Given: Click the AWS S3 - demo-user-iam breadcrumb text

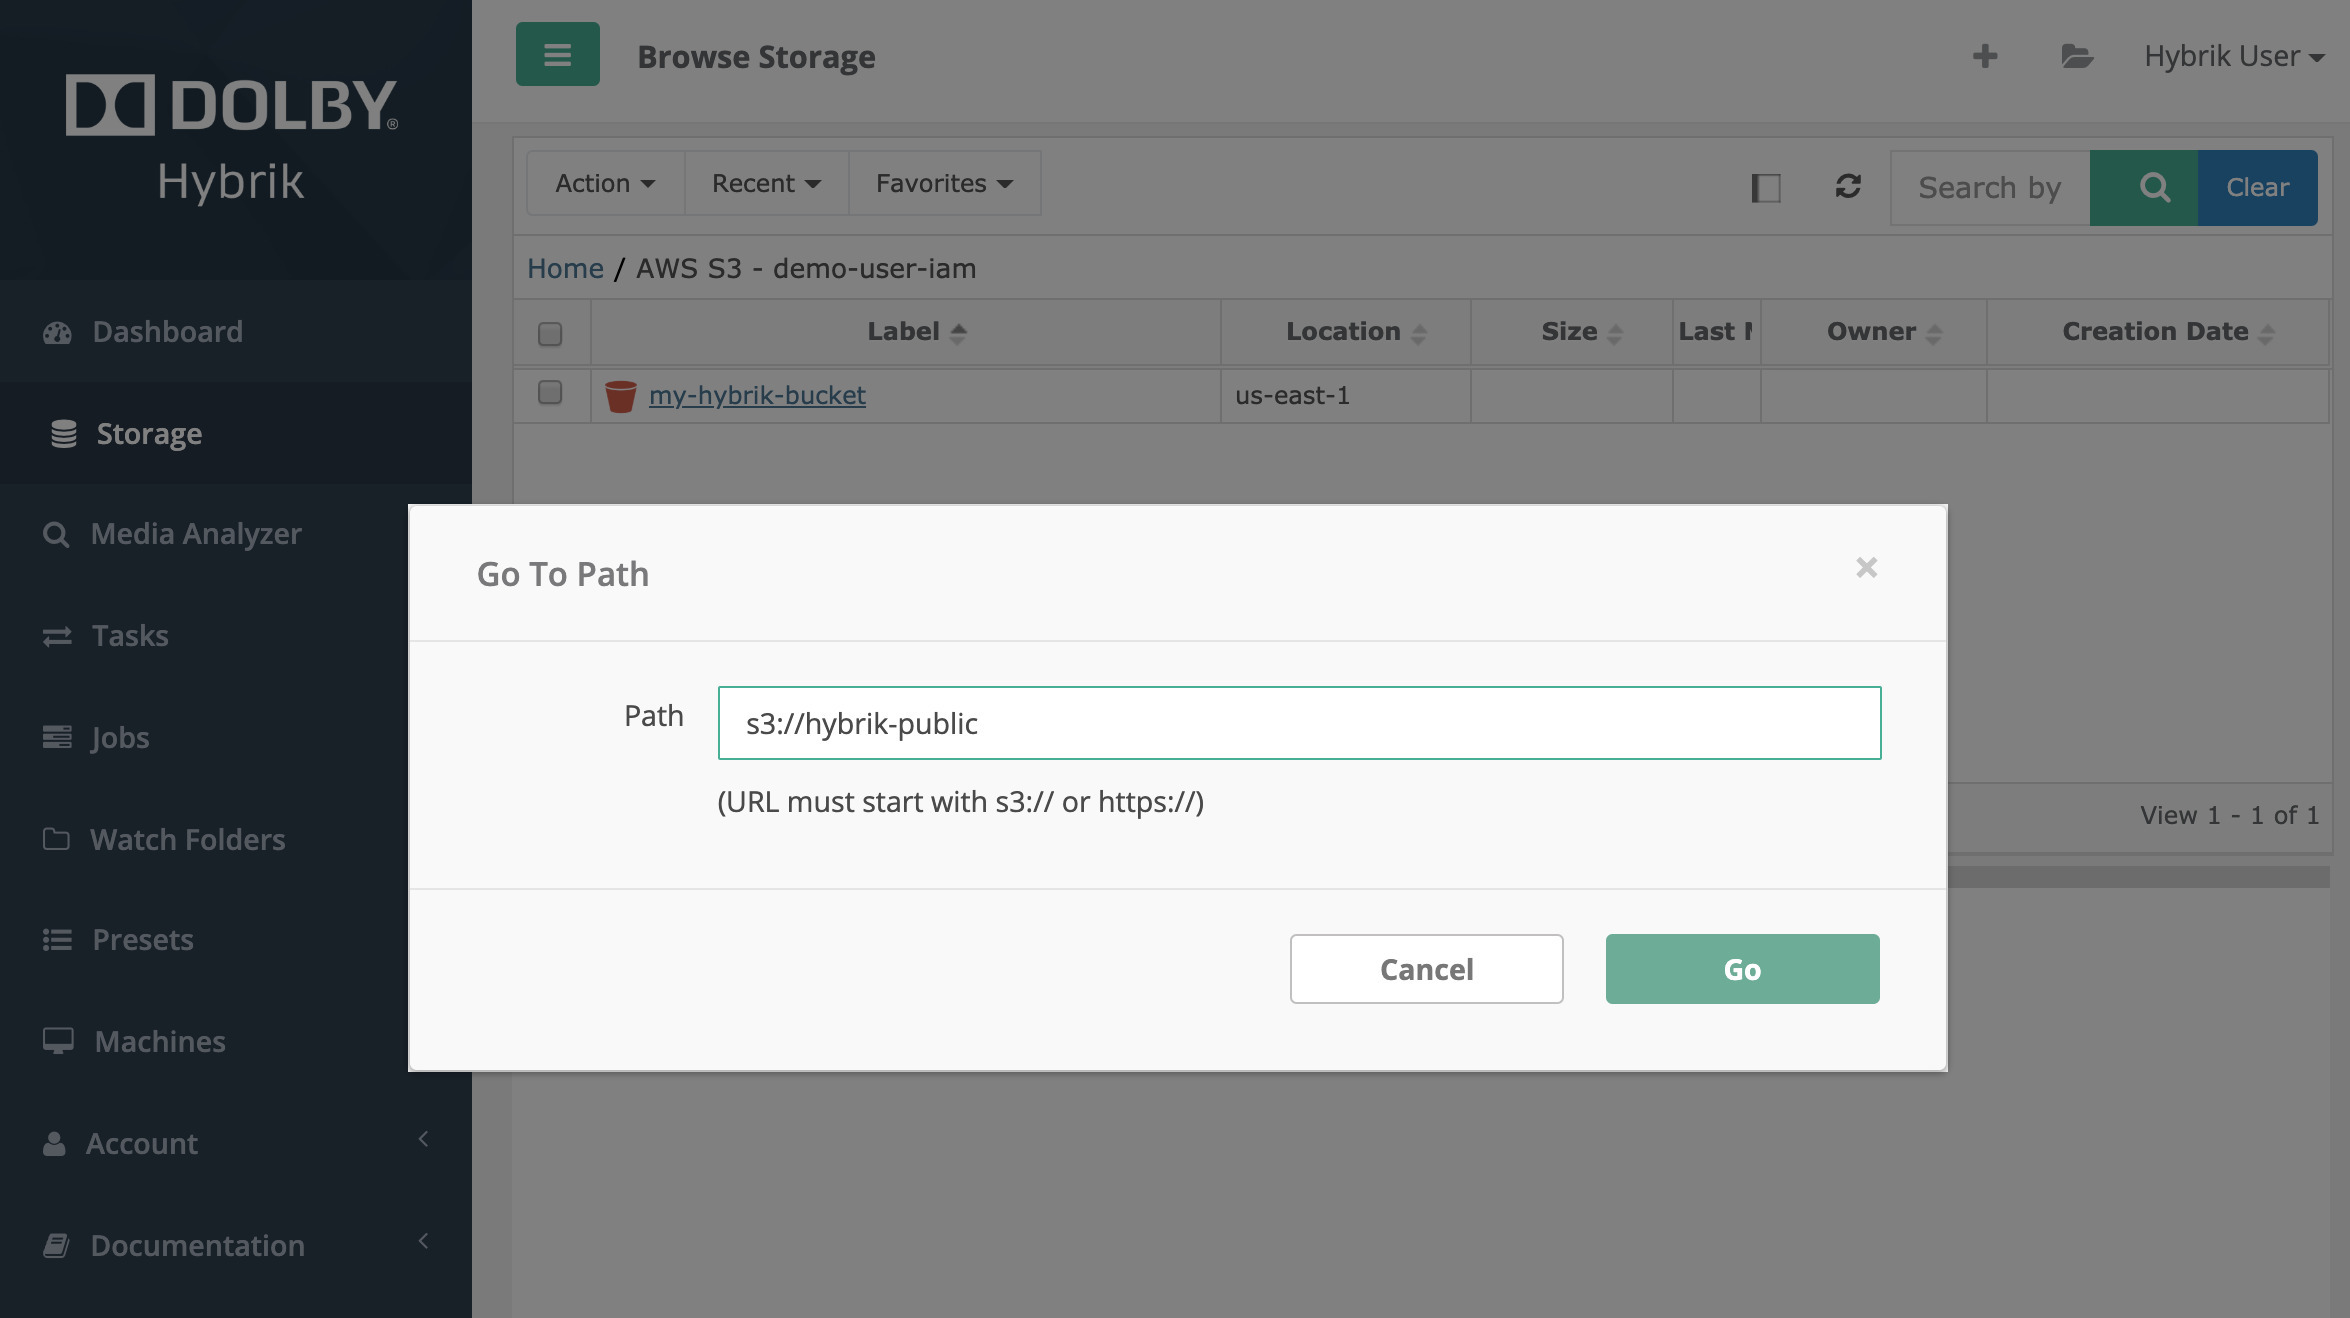Looking at the screenshot, I should pos(806,268).
